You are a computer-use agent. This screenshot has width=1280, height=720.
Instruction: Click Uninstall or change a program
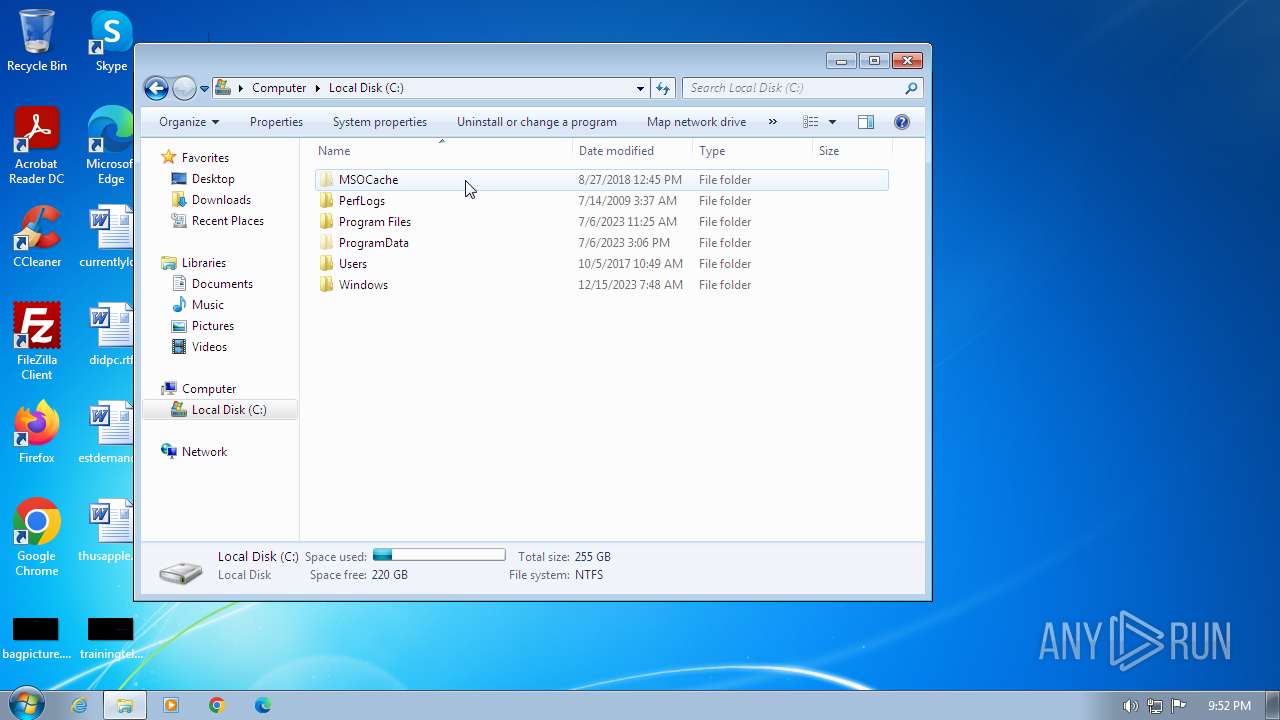537,122
